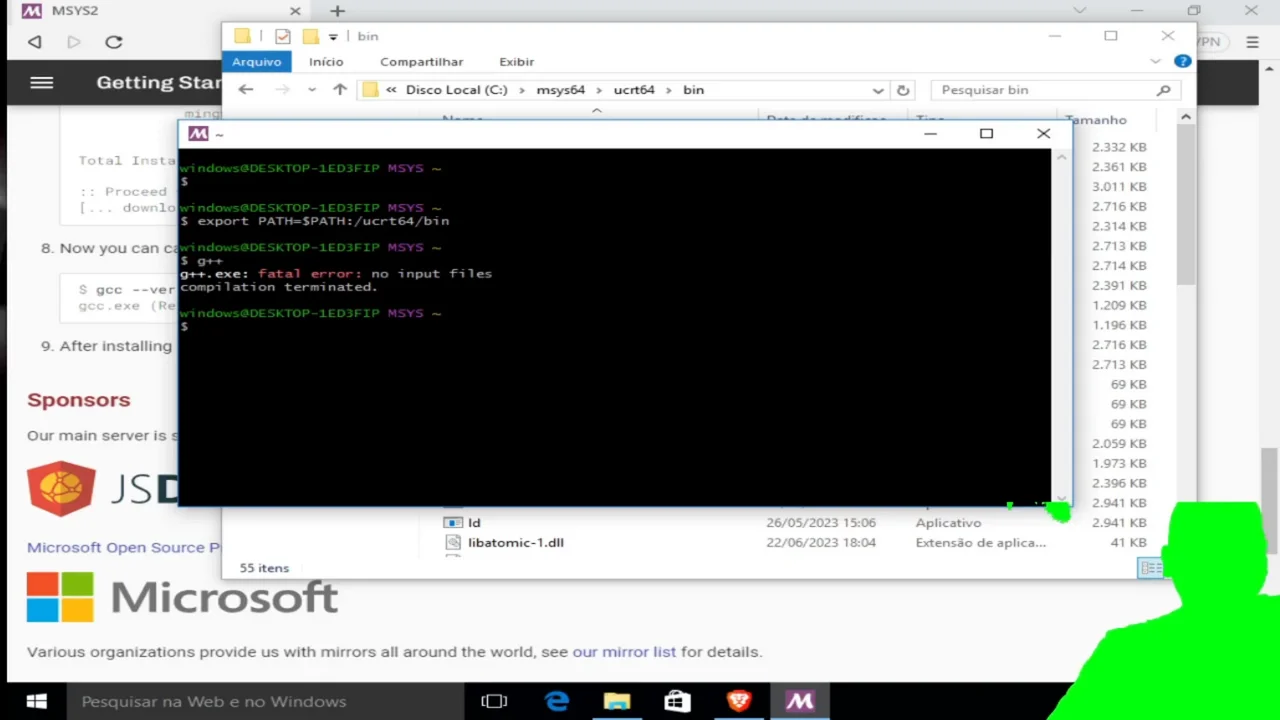
Task: Click the browser back navigation arrow
Action: (35, 42)
